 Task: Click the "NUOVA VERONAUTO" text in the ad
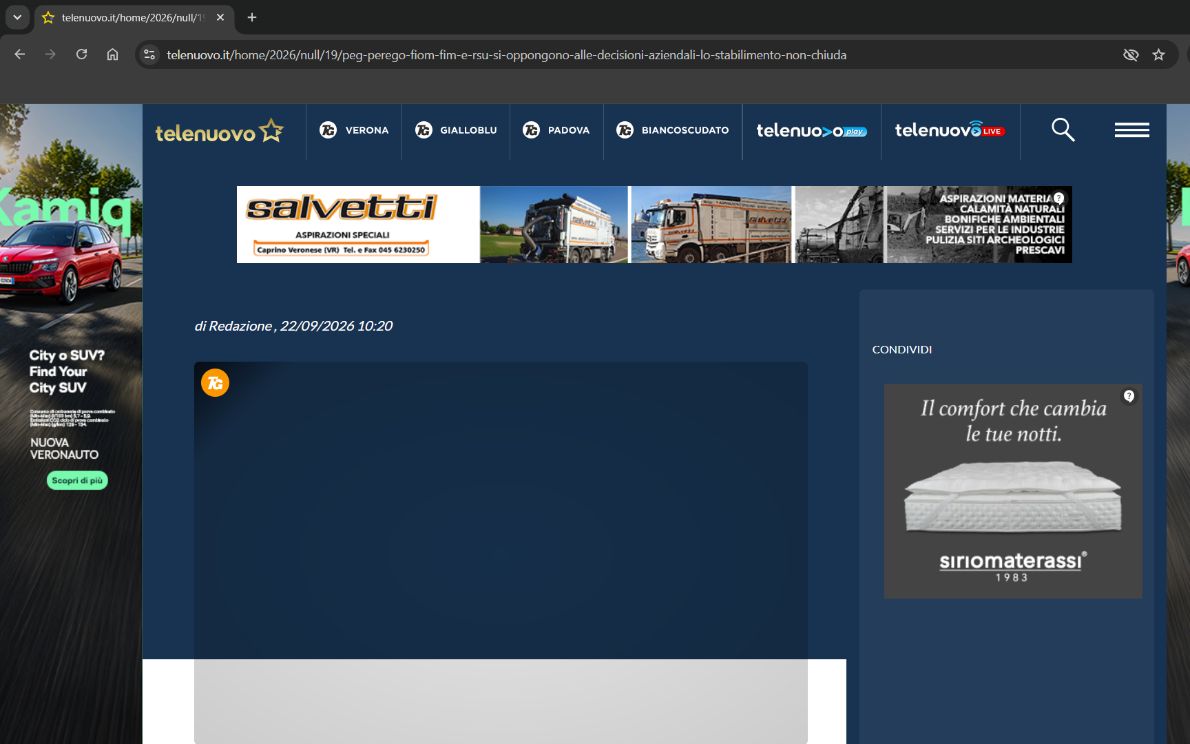[x=65, y=449]
